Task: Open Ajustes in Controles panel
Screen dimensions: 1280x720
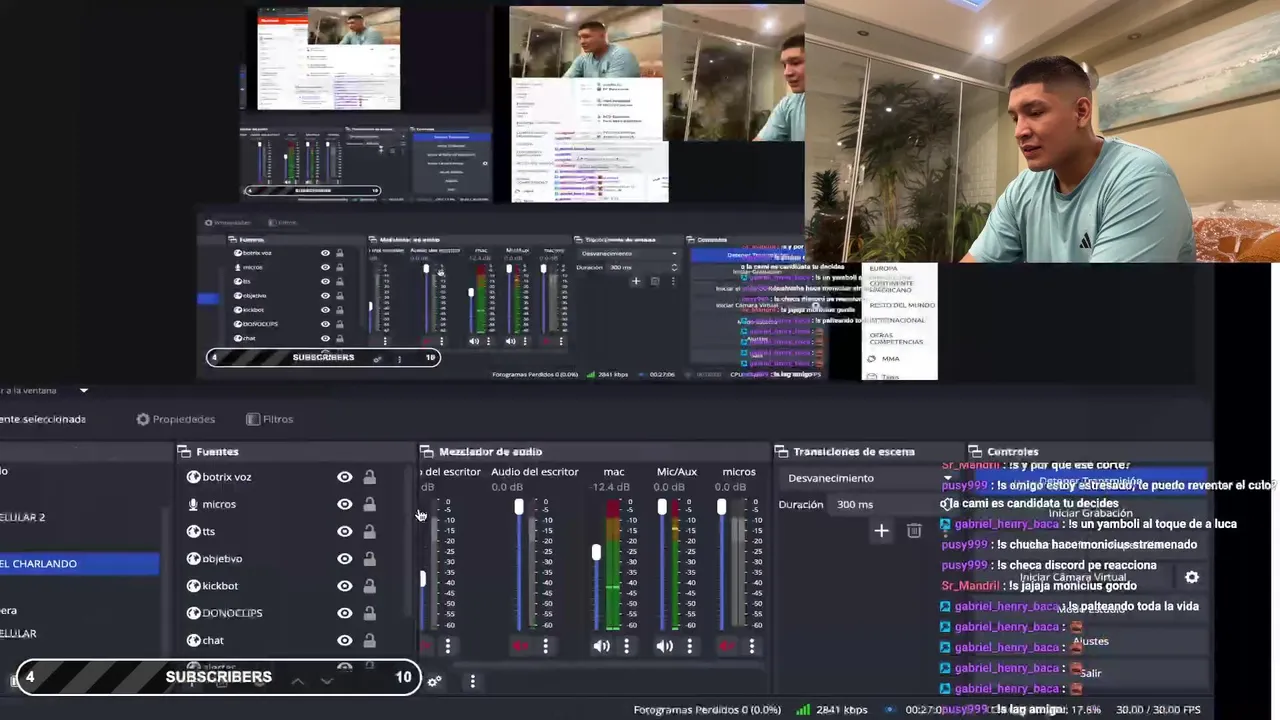Action: click(x=1090, y=641)
